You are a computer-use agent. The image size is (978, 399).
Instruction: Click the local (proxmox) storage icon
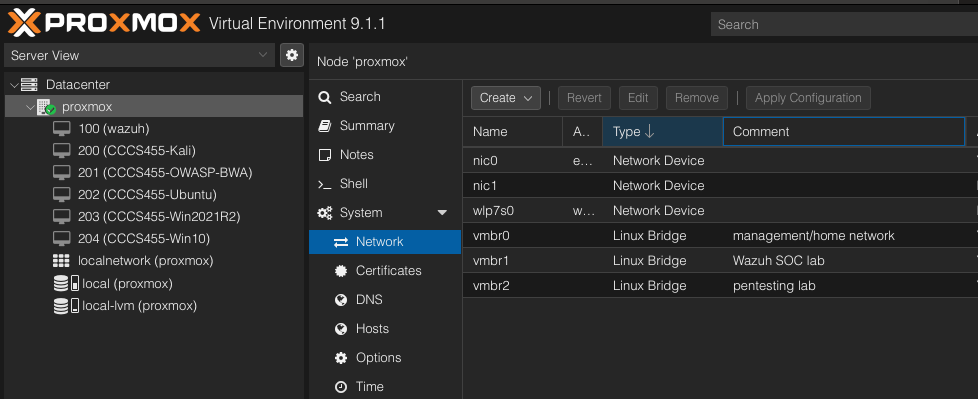tap(66, 284)
